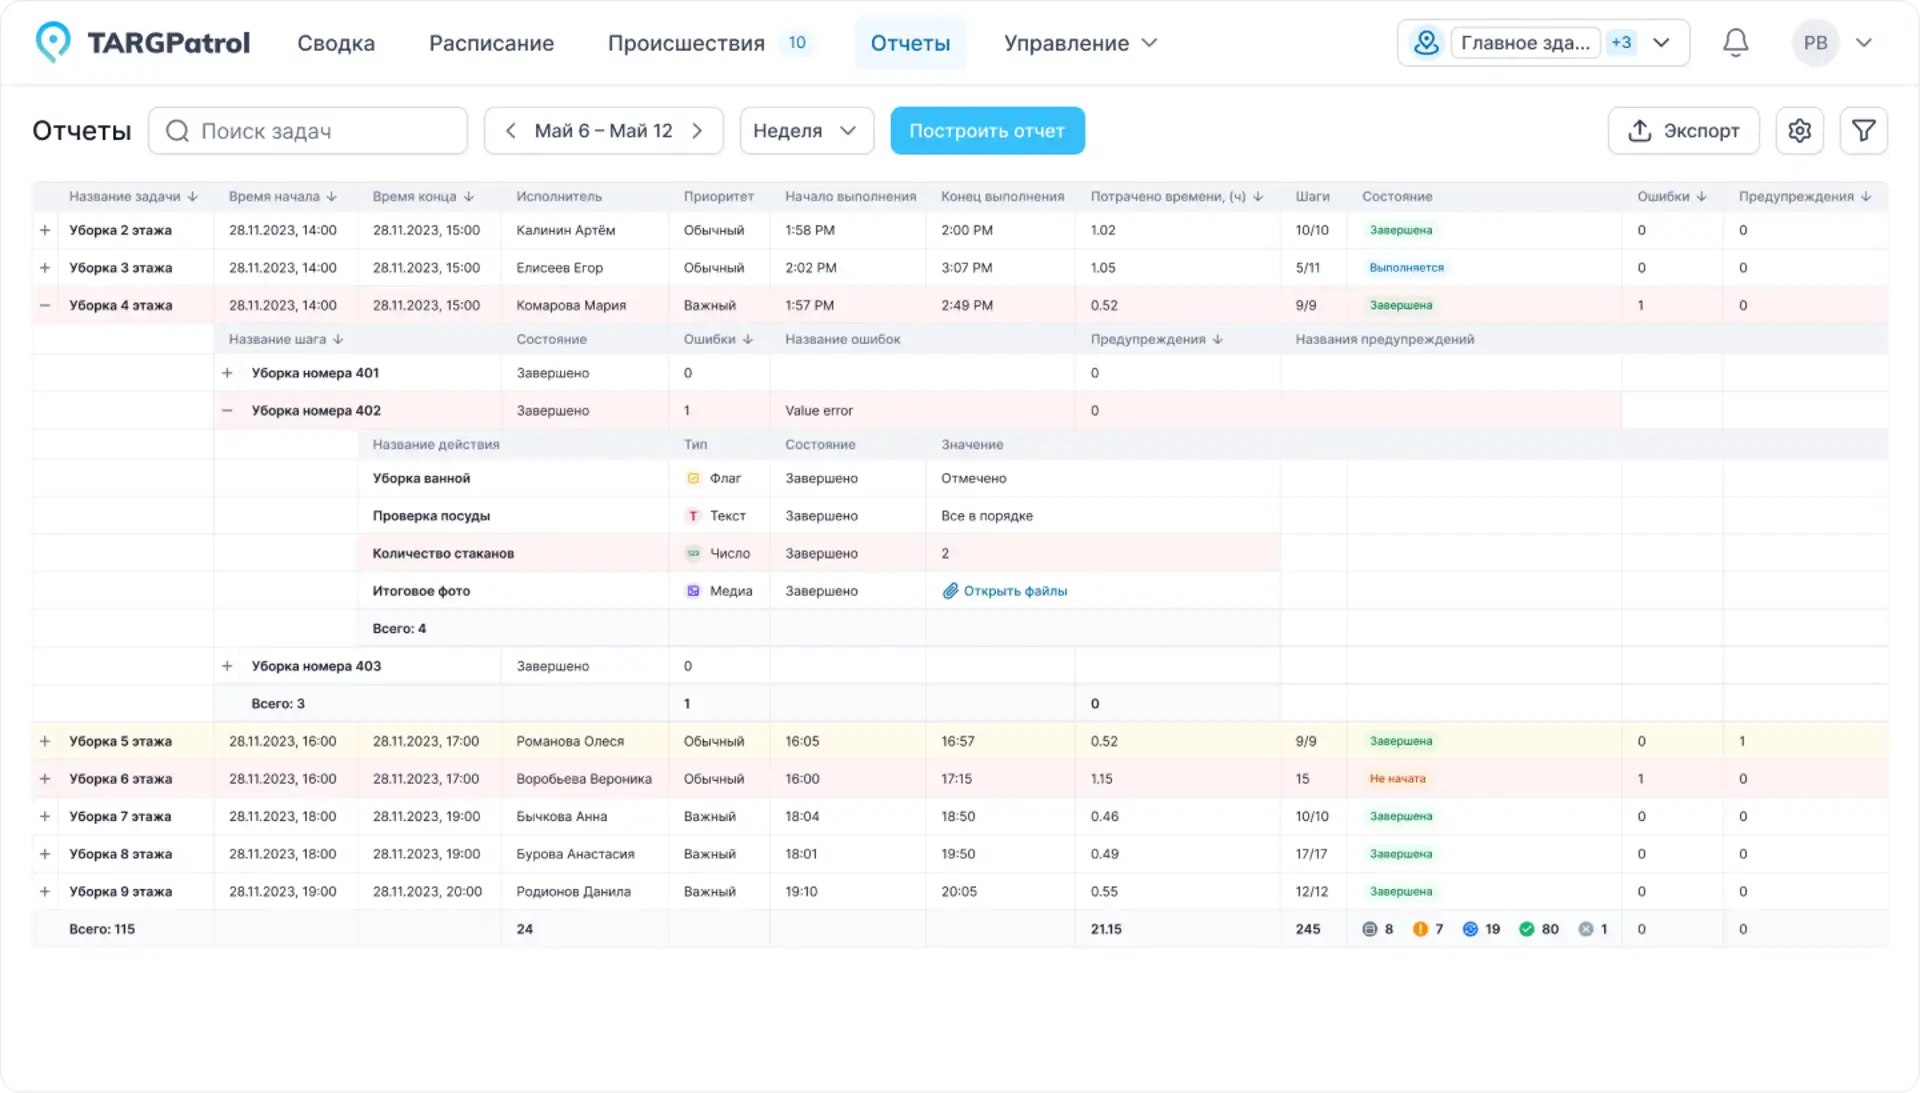
Task: Open the notifications bell
Action: pos(1735,42)
